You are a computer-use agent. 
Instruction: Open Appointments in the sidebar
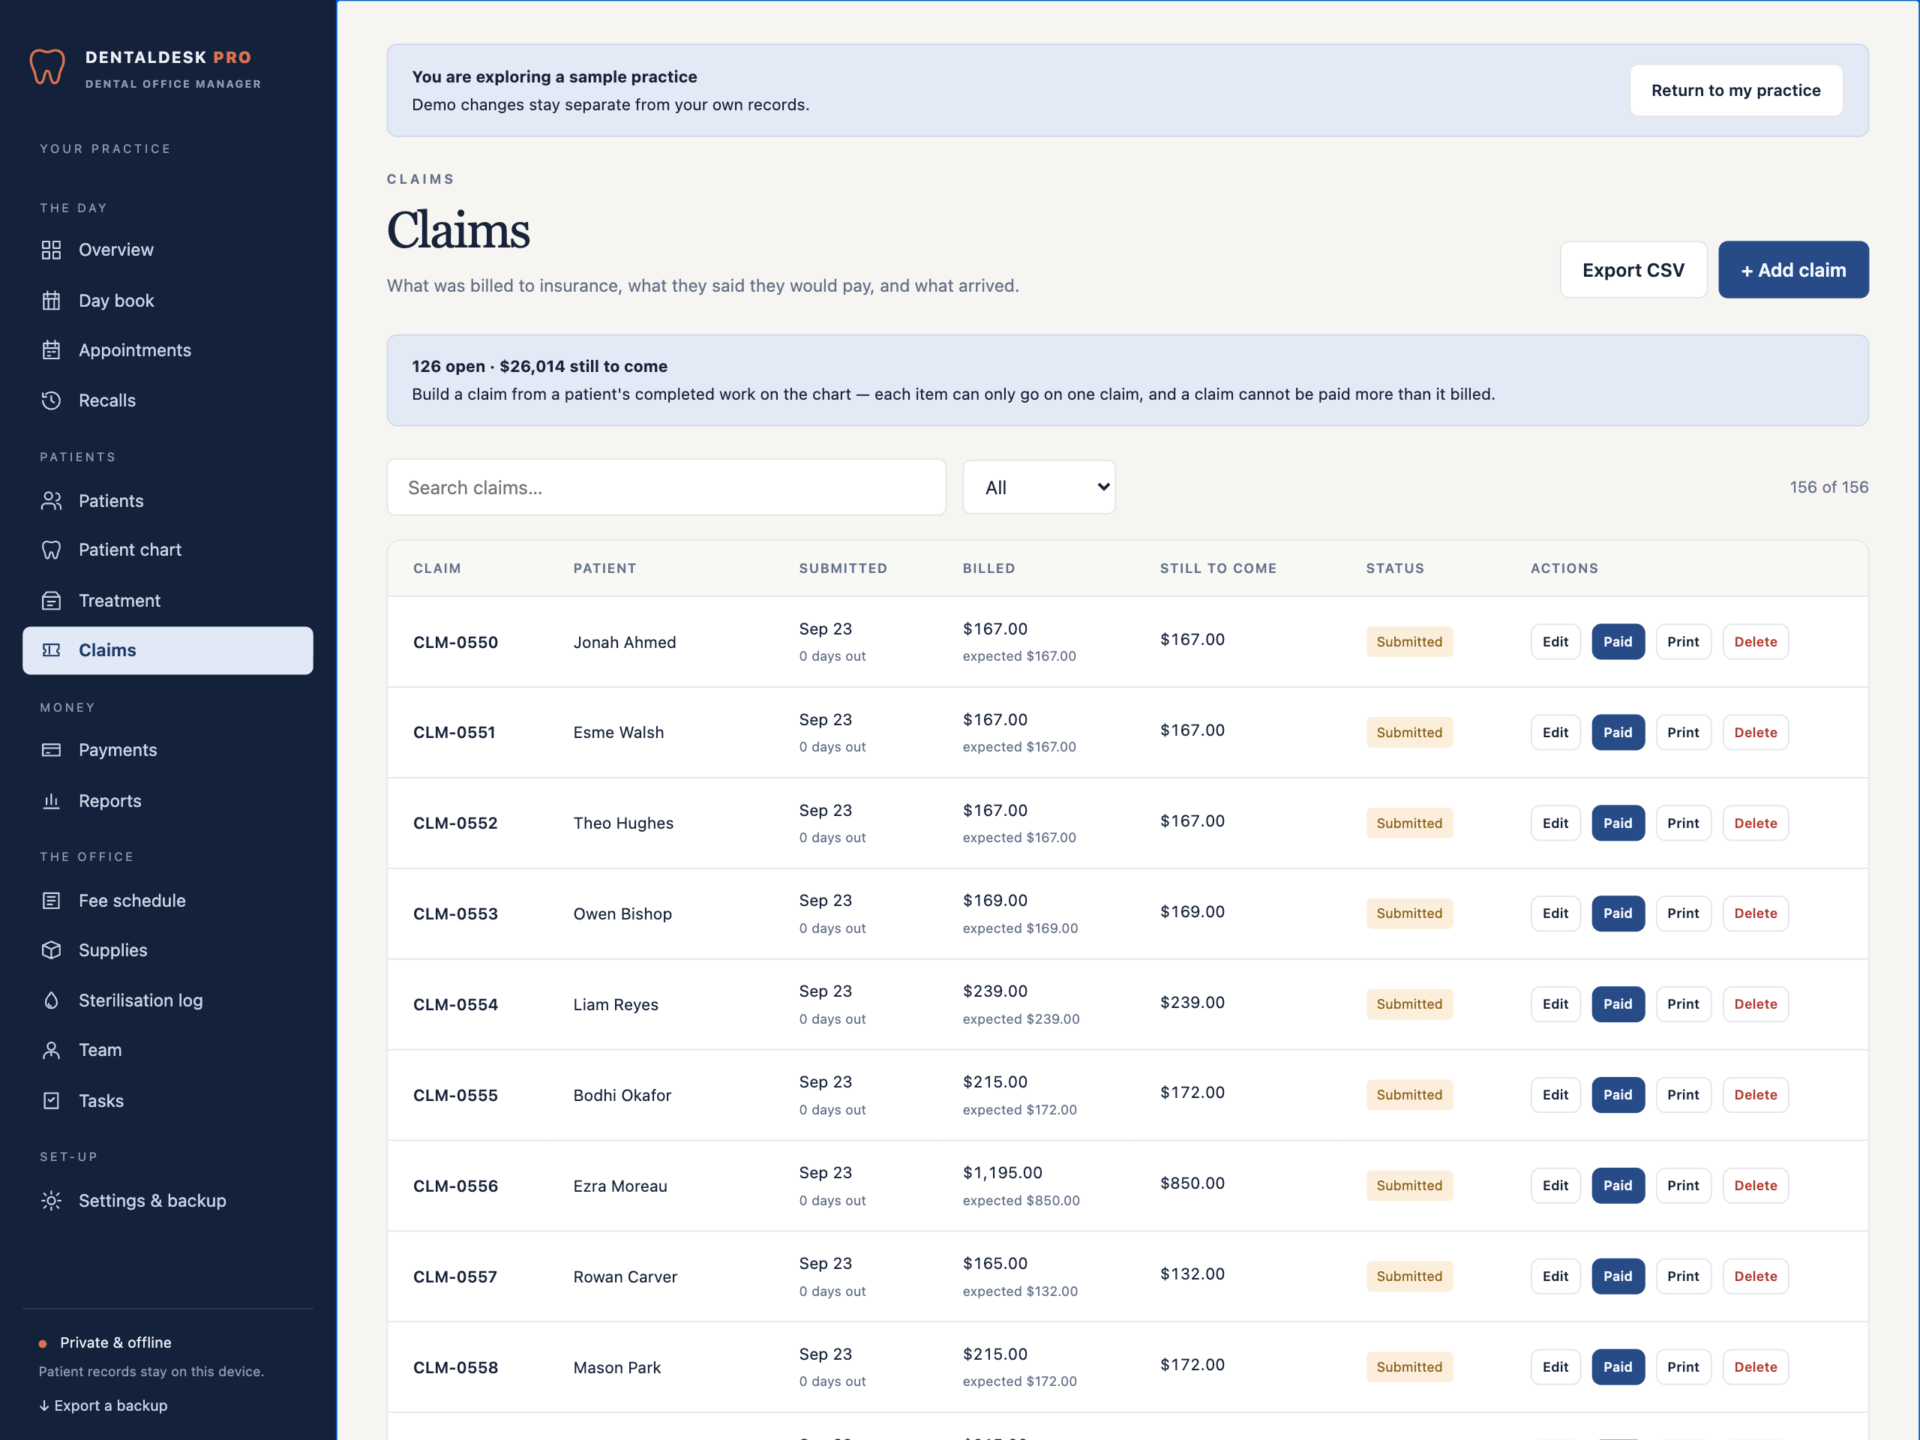pyautogui.click(x=168, y=350)
